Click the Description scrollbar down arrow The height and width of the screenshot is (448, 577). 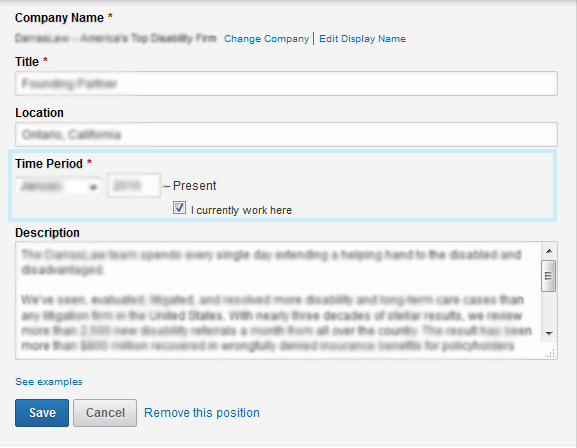549,334
